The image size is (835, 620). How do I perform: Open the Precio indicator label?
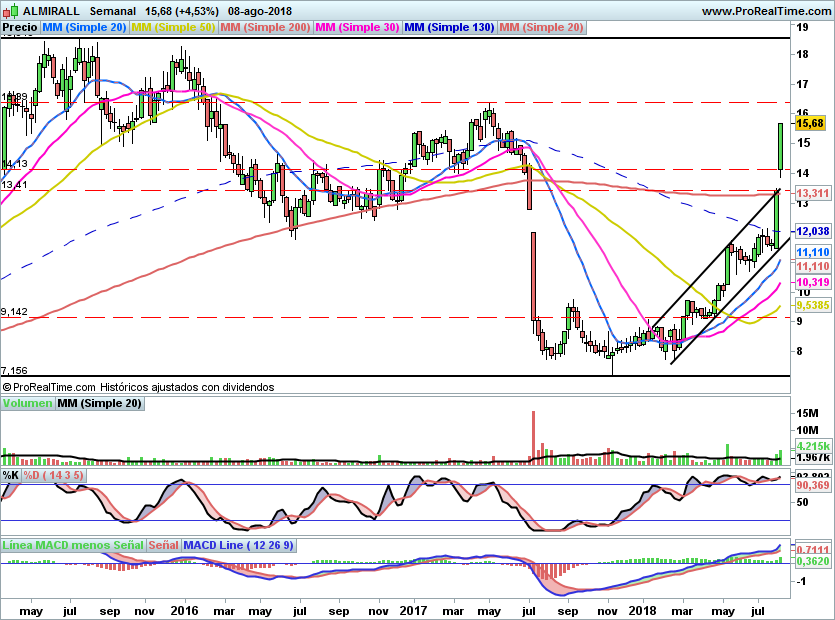click(x=20, y=28)
